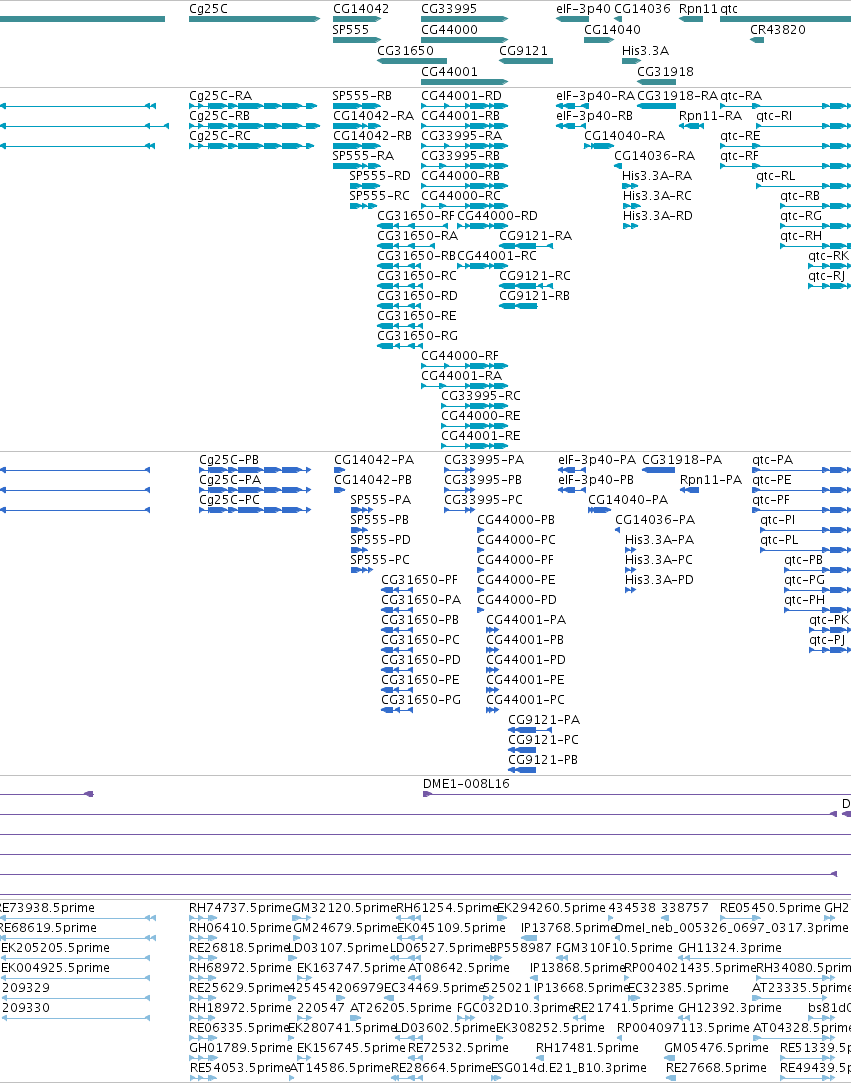Viewport: 851px width, 1083px height.
Task: Select transcript CG14042-RA
Action: (x=373, y=115)
